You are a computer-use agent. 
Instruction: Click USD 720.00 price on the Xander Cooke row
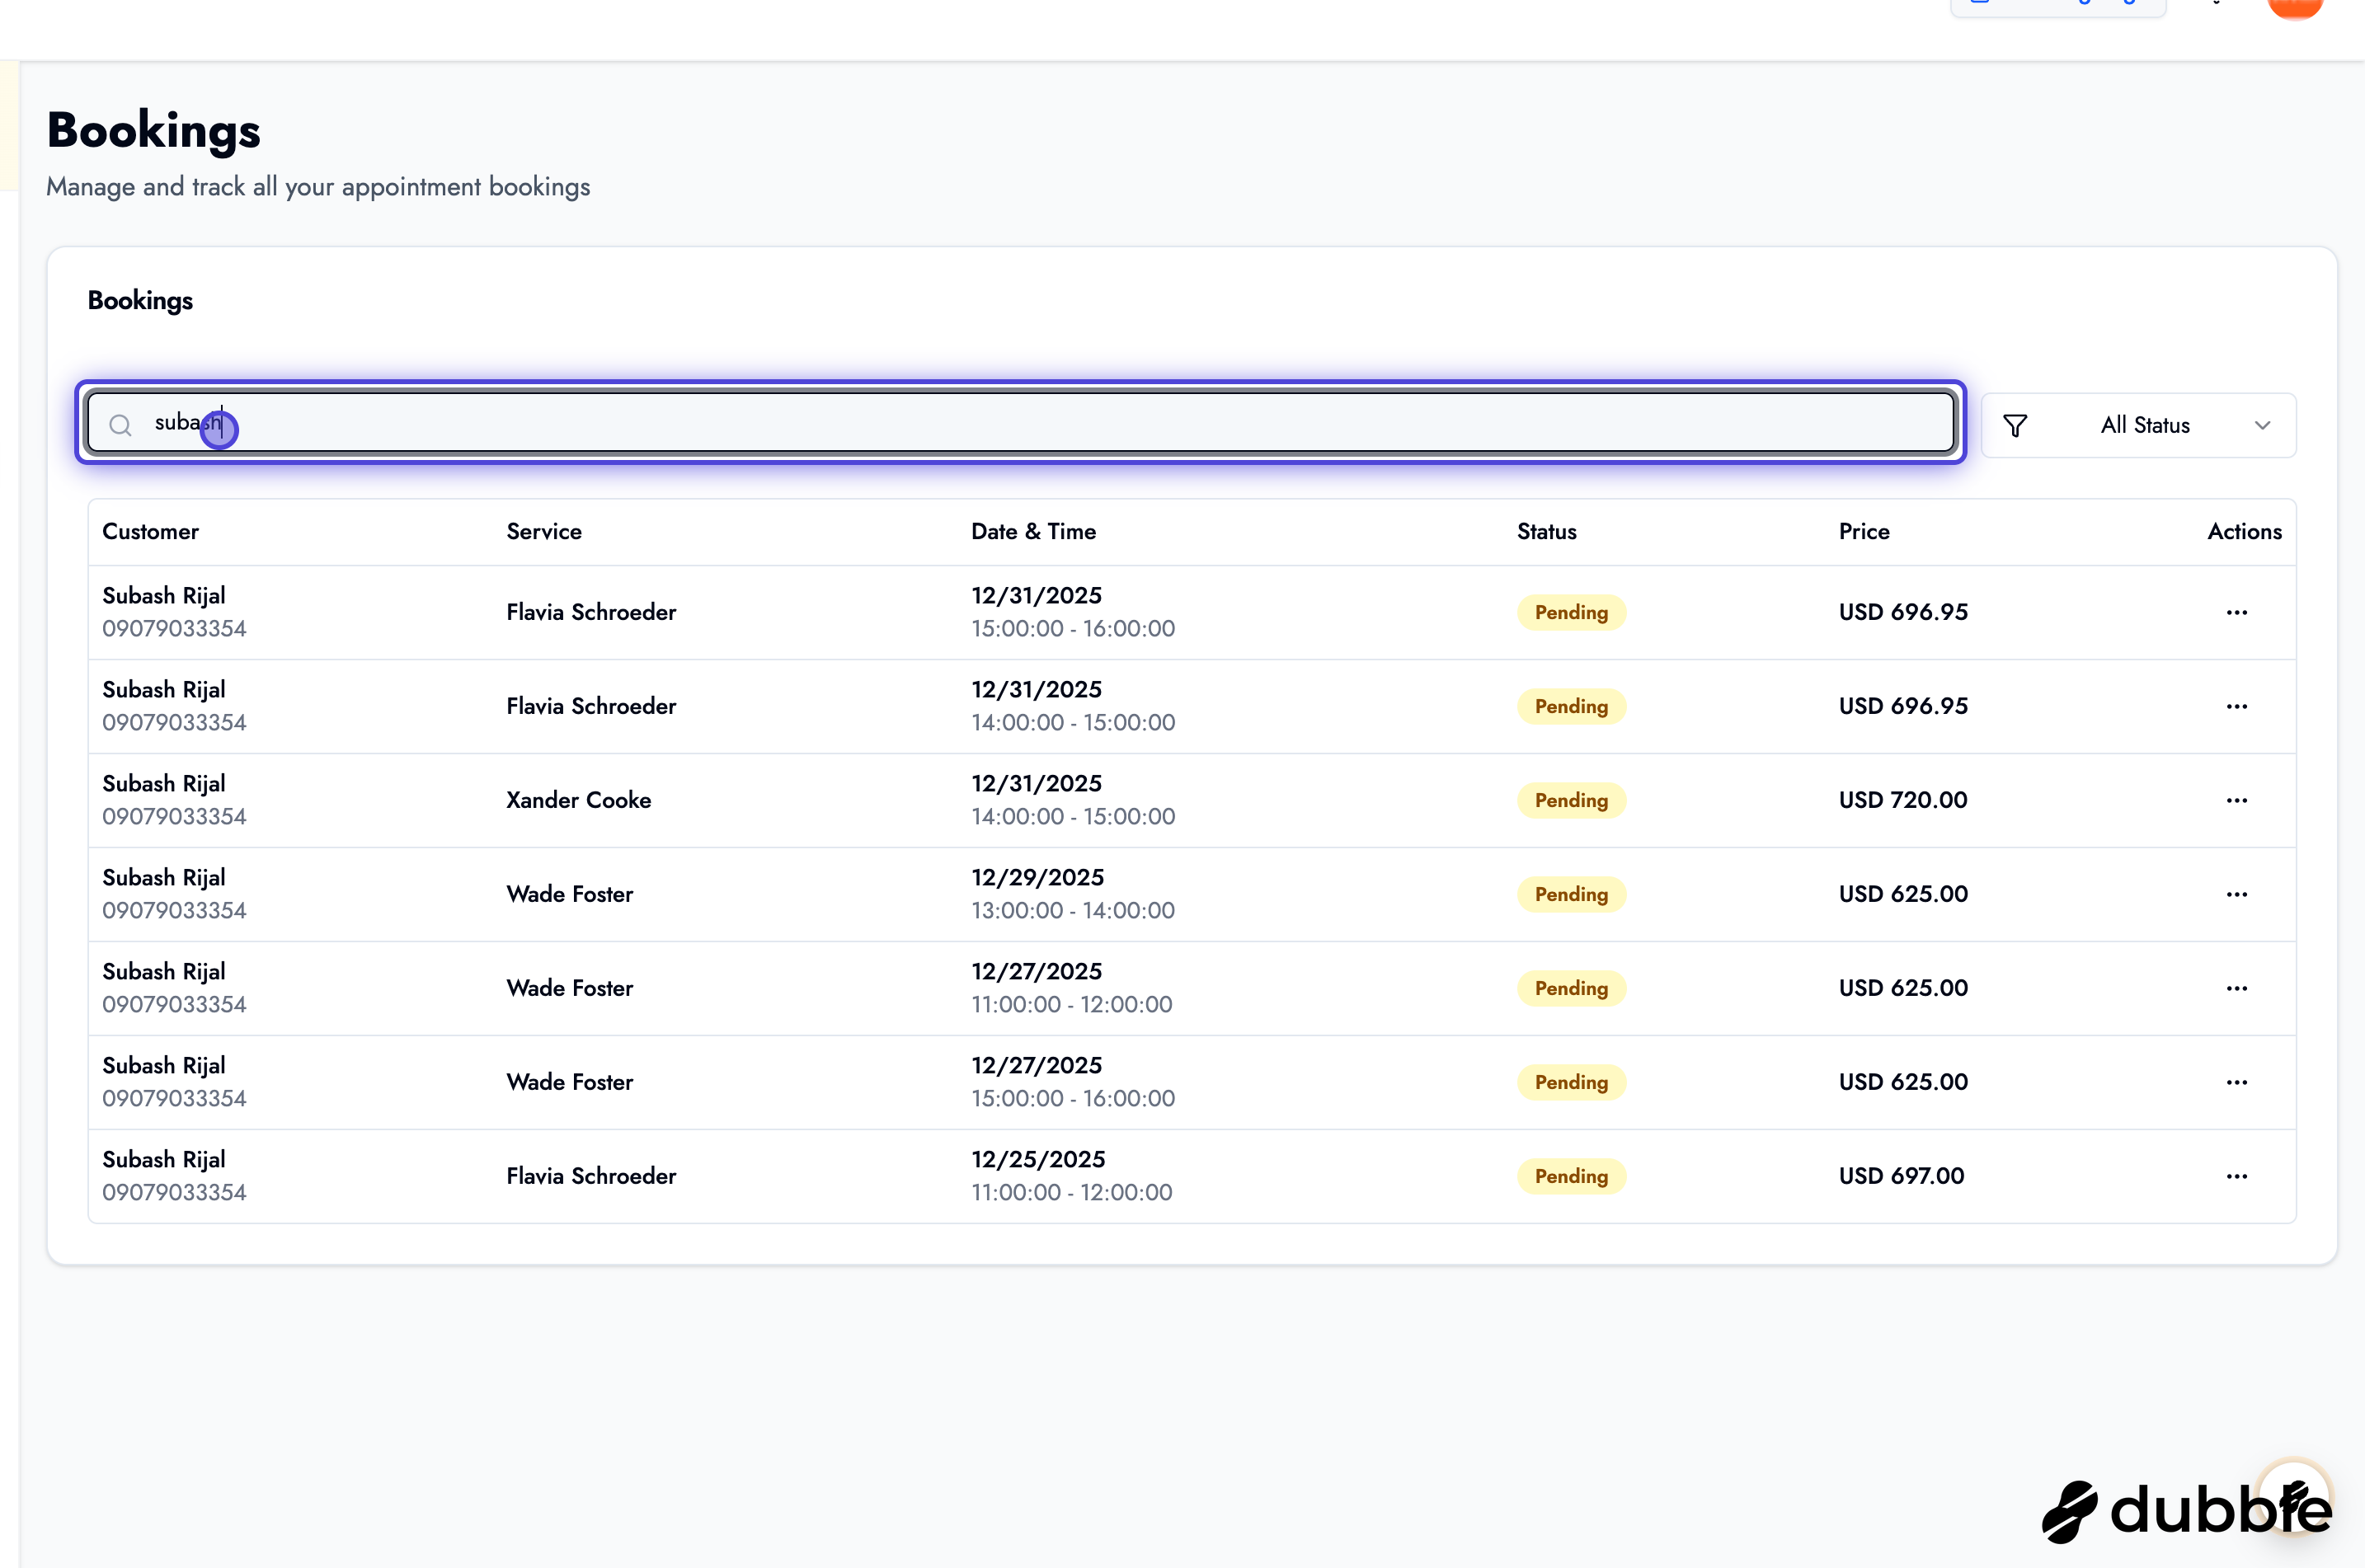1901,799
